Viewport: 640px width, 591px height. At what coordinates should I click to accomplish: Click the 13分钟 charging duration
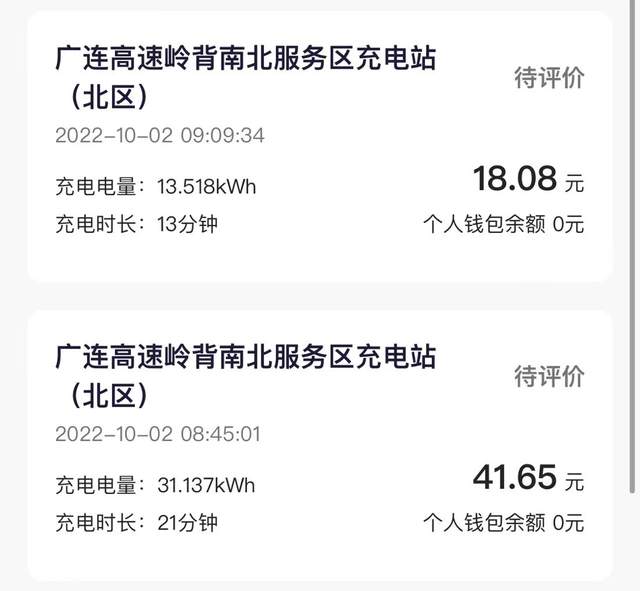[x=187, y=224]
